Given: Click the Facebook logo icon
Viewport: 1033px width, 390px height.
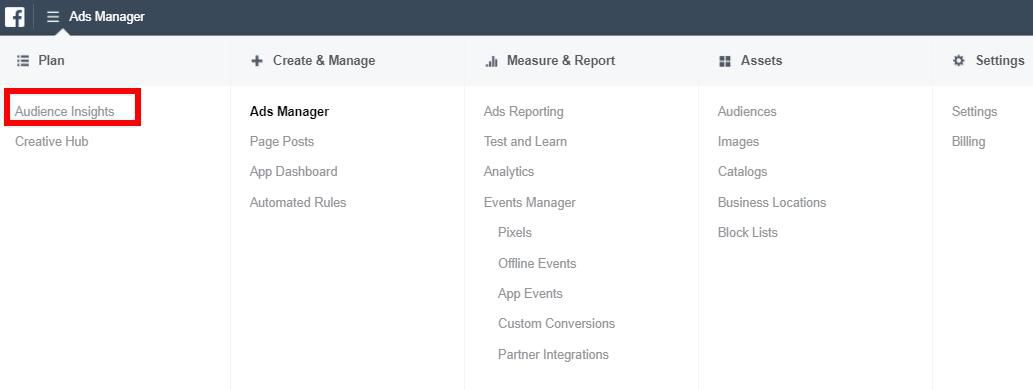Looking at the screenshot, I should click(14, 16).
